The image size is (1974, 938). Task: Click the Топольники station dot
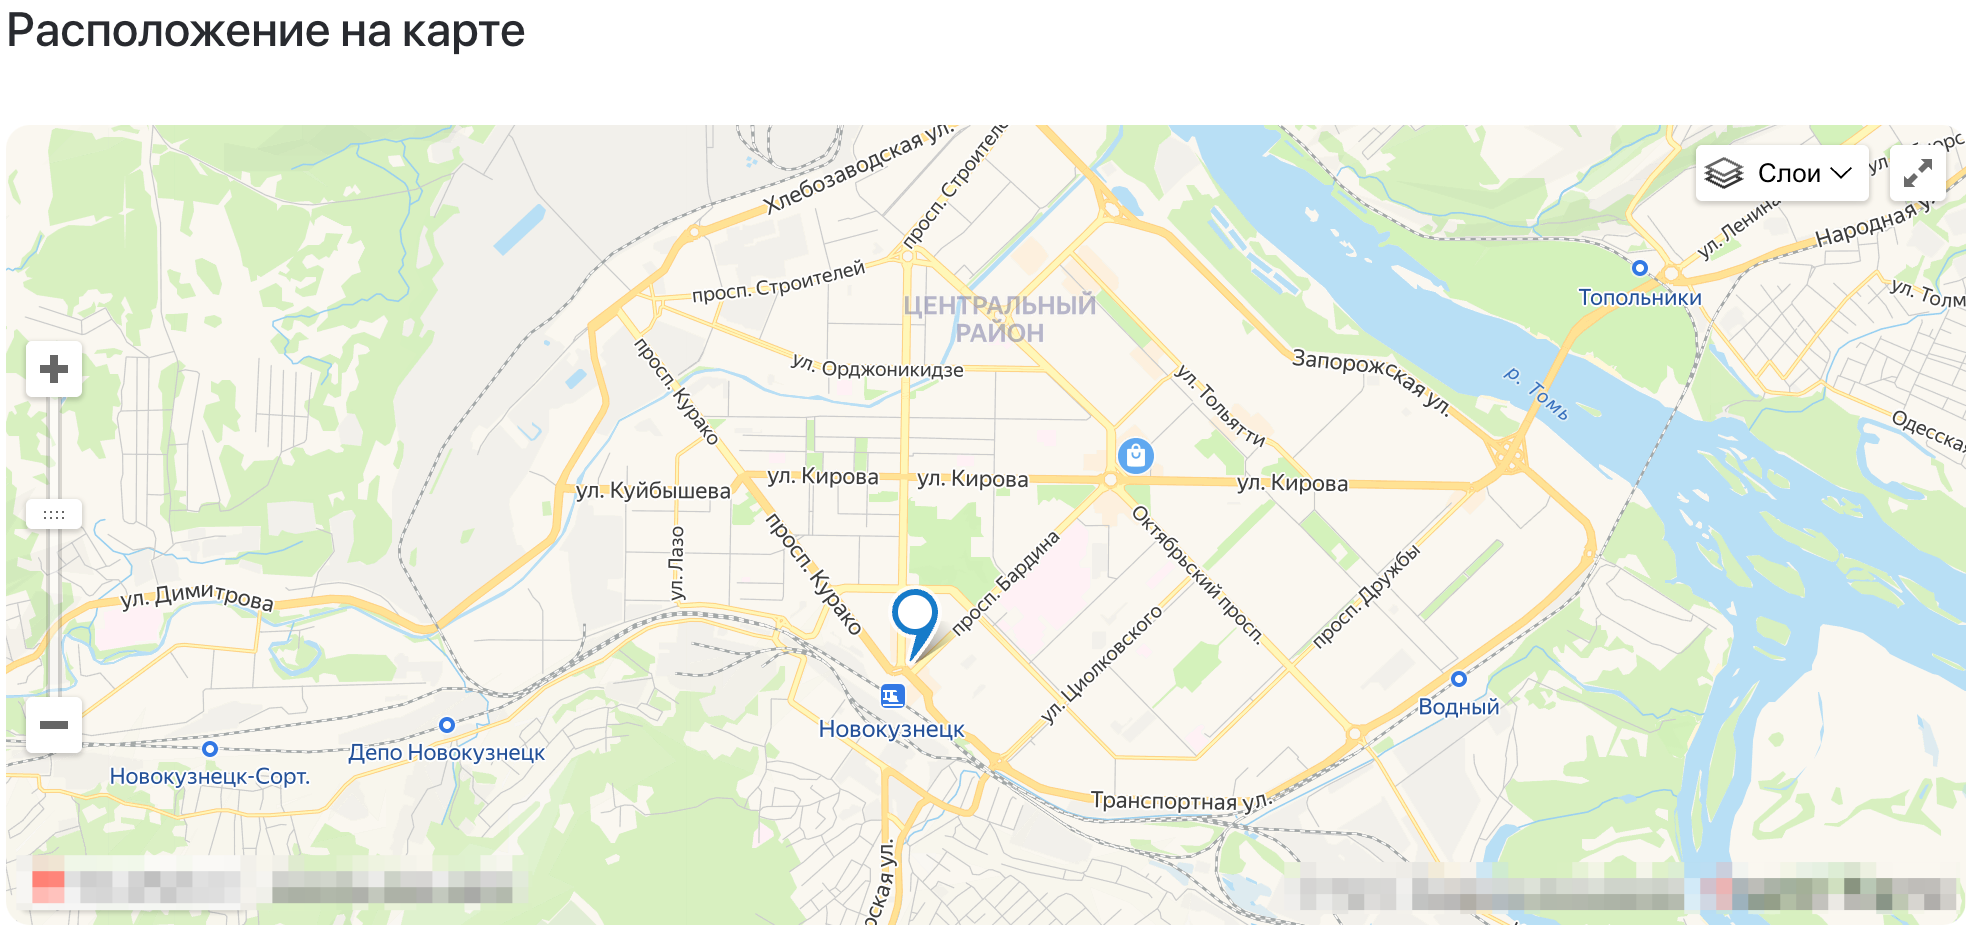[1639, 268]
